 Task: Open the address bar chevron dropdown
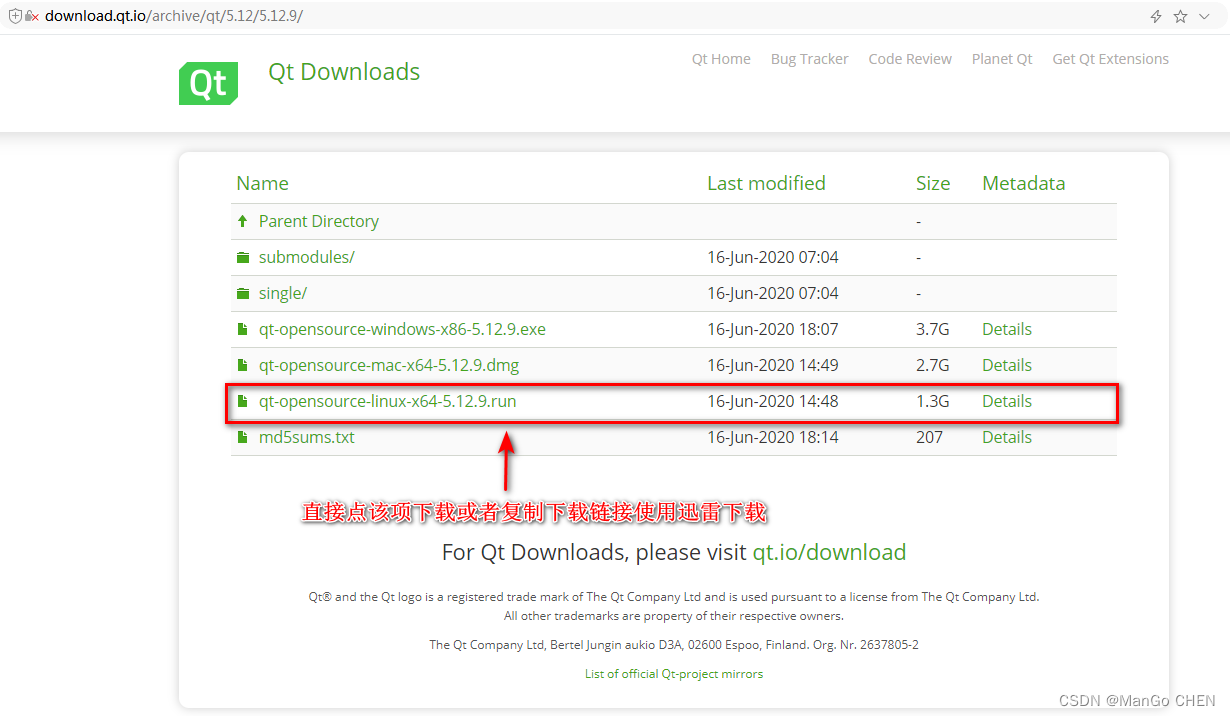[1204, 16]
